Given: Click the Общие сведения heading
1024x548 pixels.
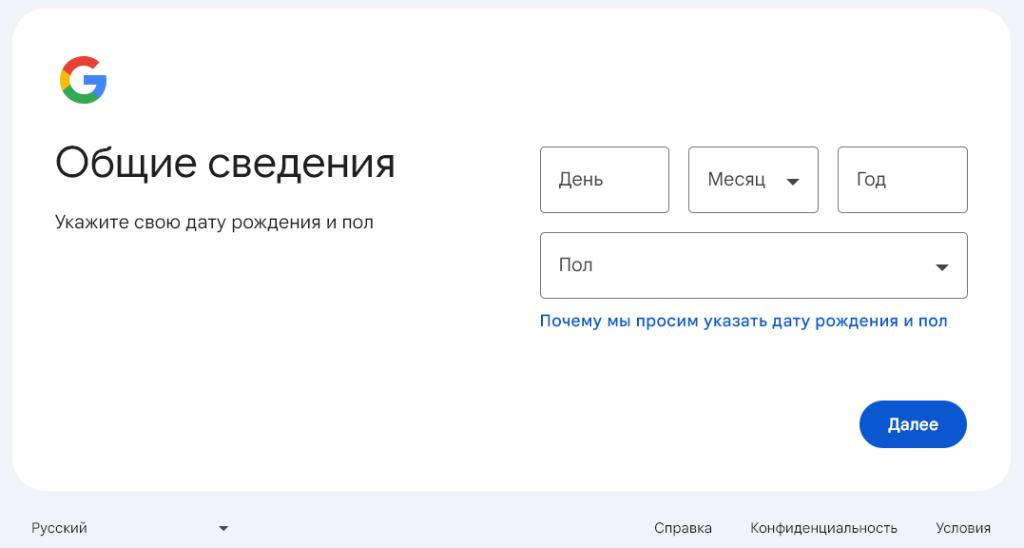Looking at the screenshot, I should point(225,162).
